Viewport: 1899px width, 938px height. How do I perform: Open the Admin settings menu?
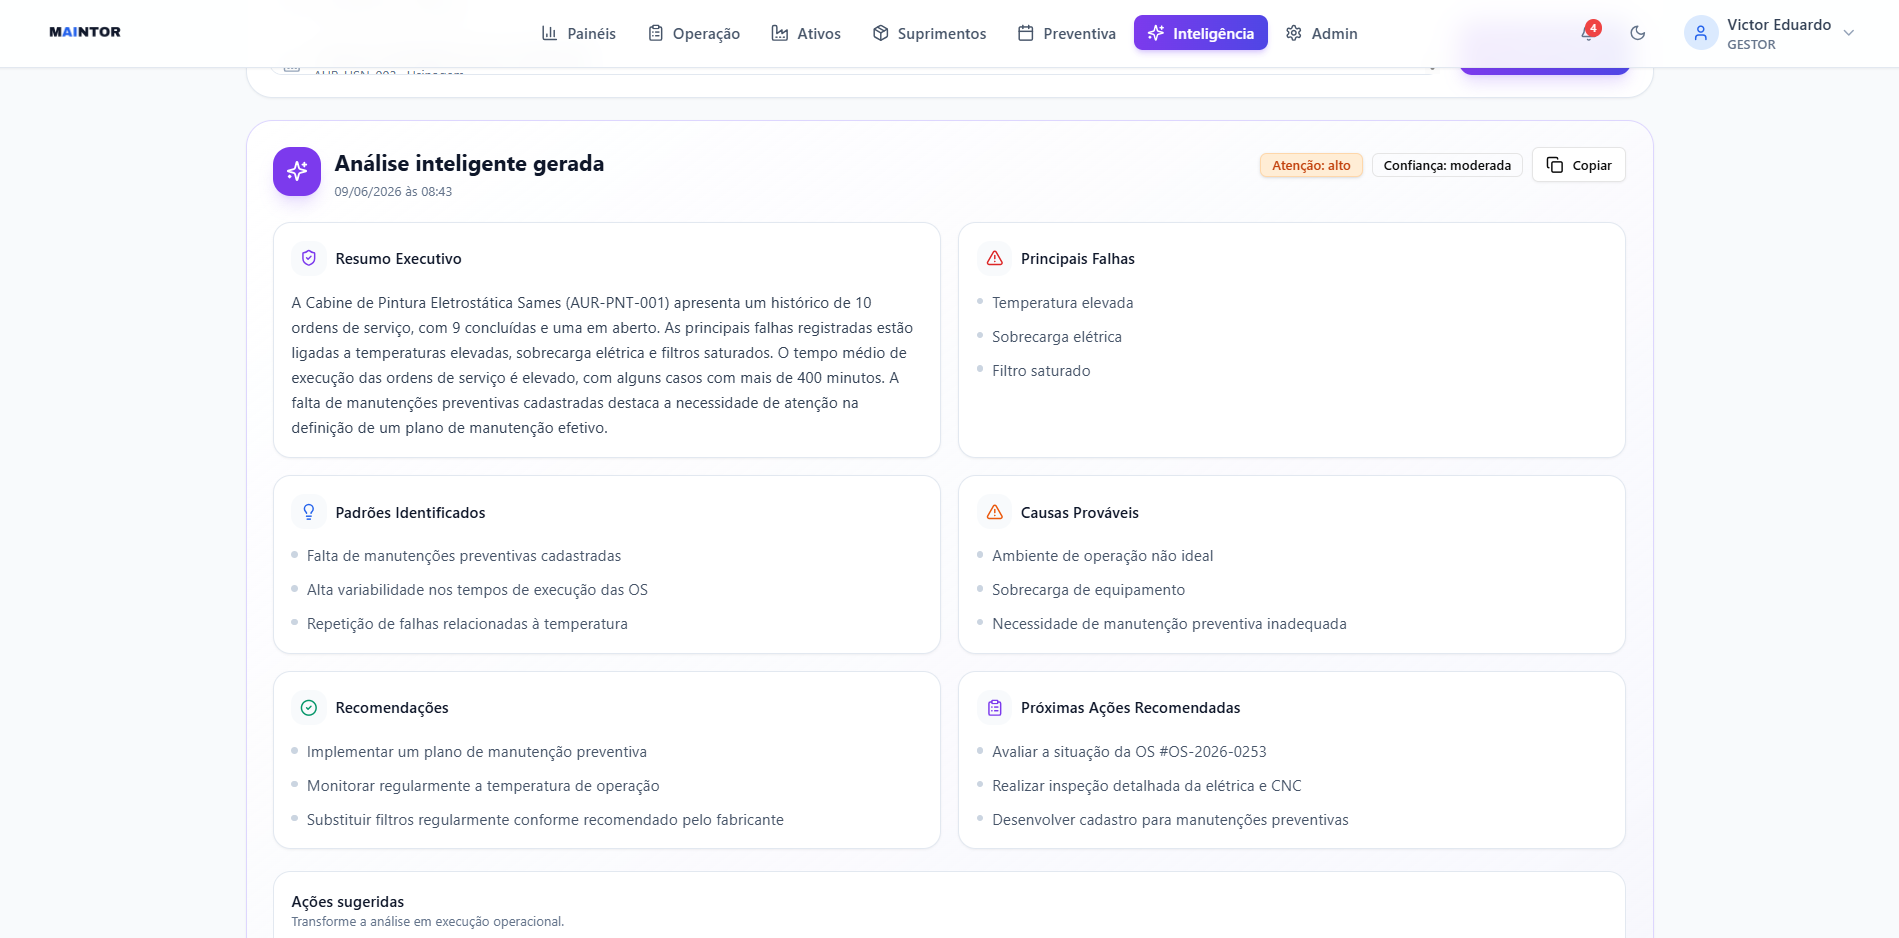1322,33
